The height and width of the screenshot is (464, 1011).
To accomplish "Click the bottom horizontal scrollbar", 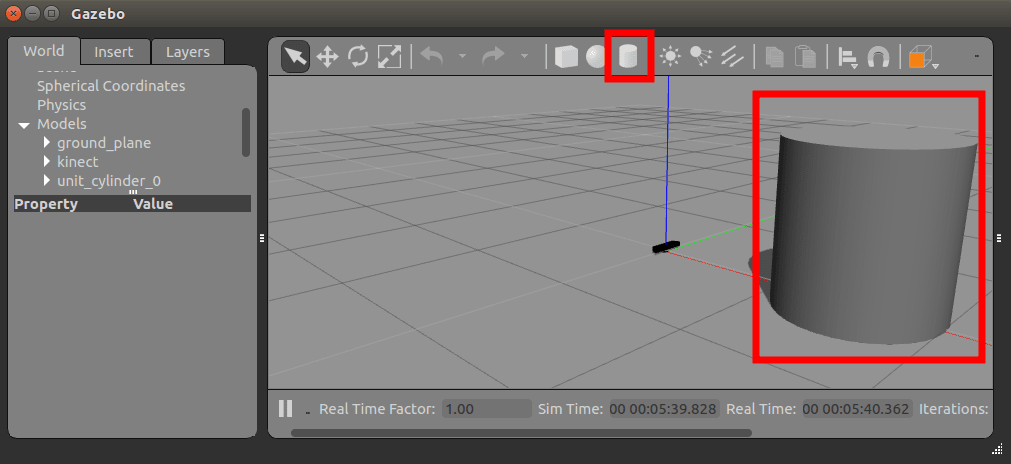I will coord(521,433).
